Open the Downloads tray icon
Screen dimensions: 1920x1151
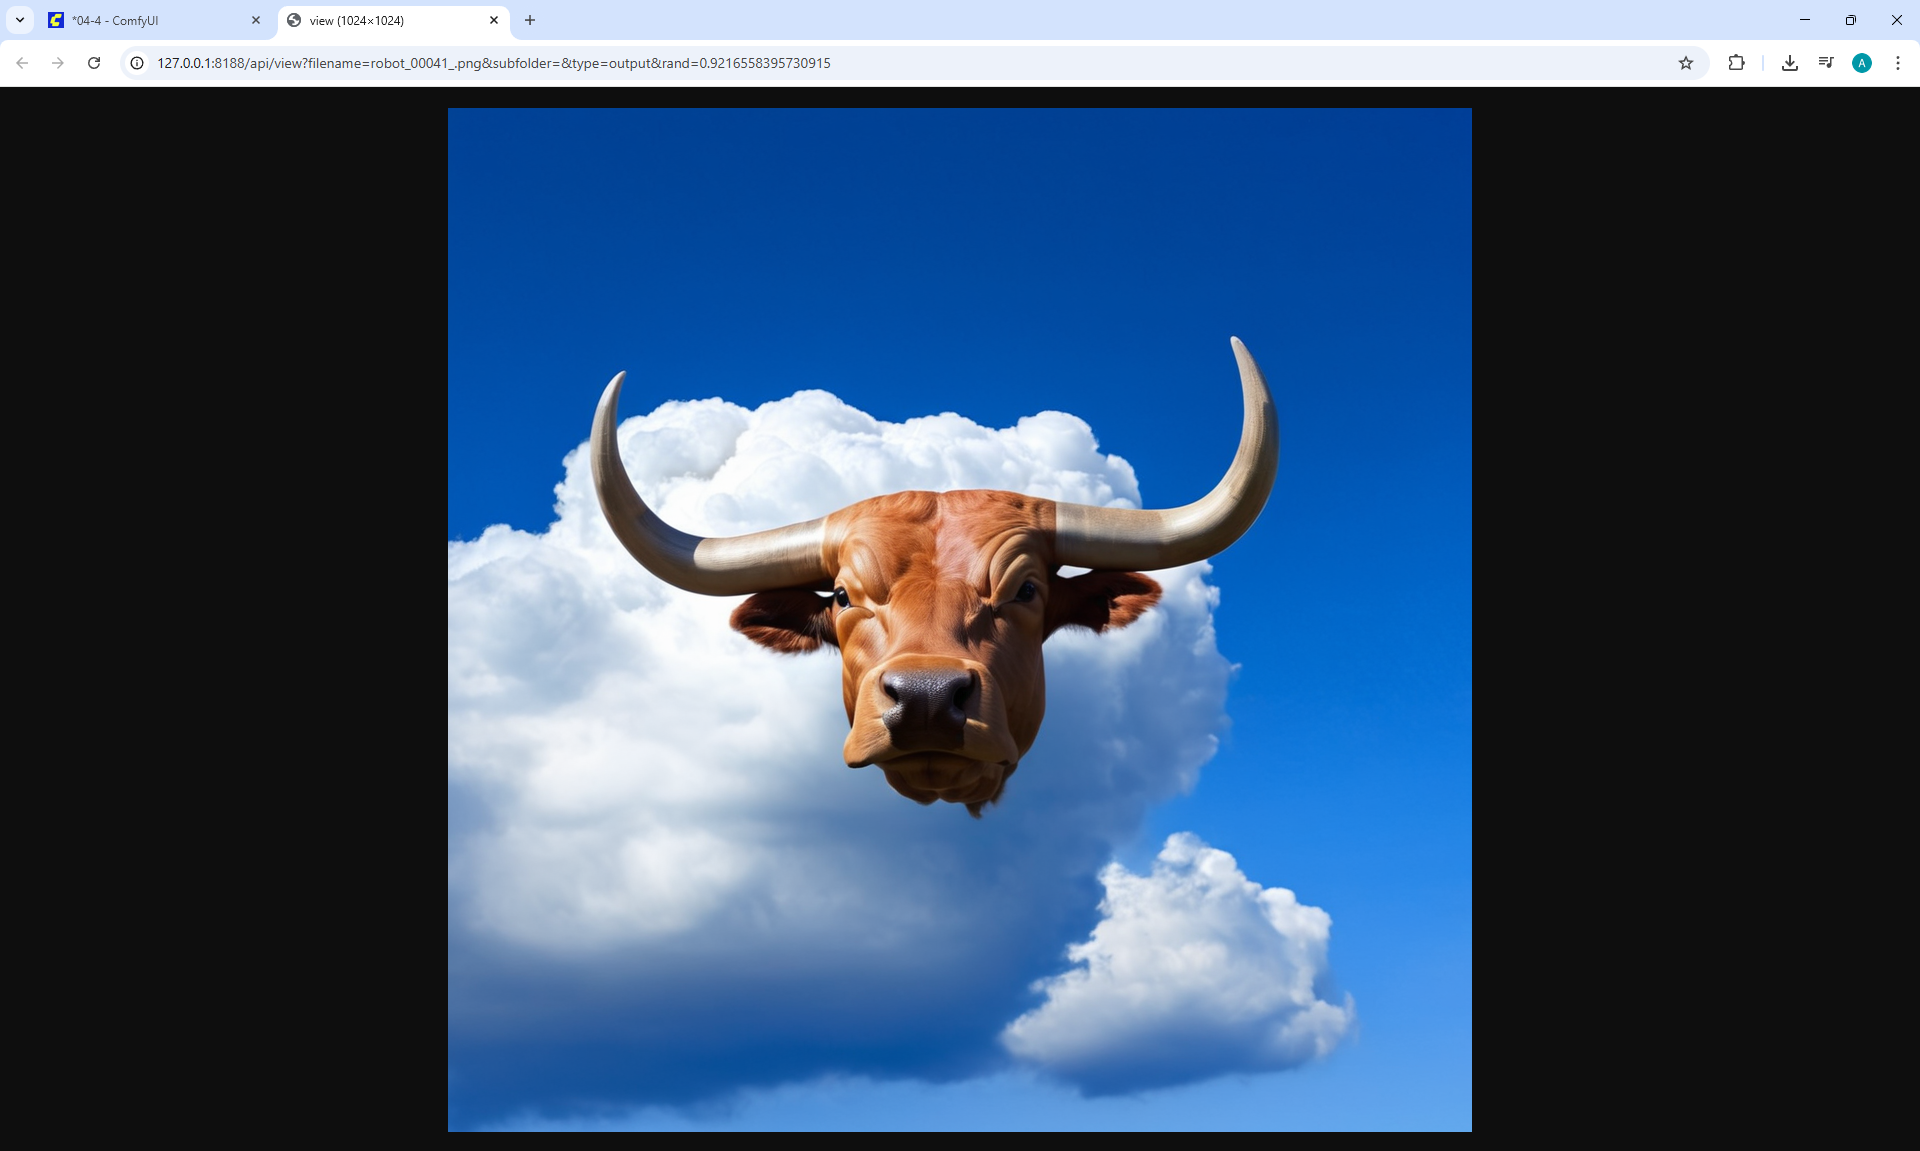[x=1790, y=63]
